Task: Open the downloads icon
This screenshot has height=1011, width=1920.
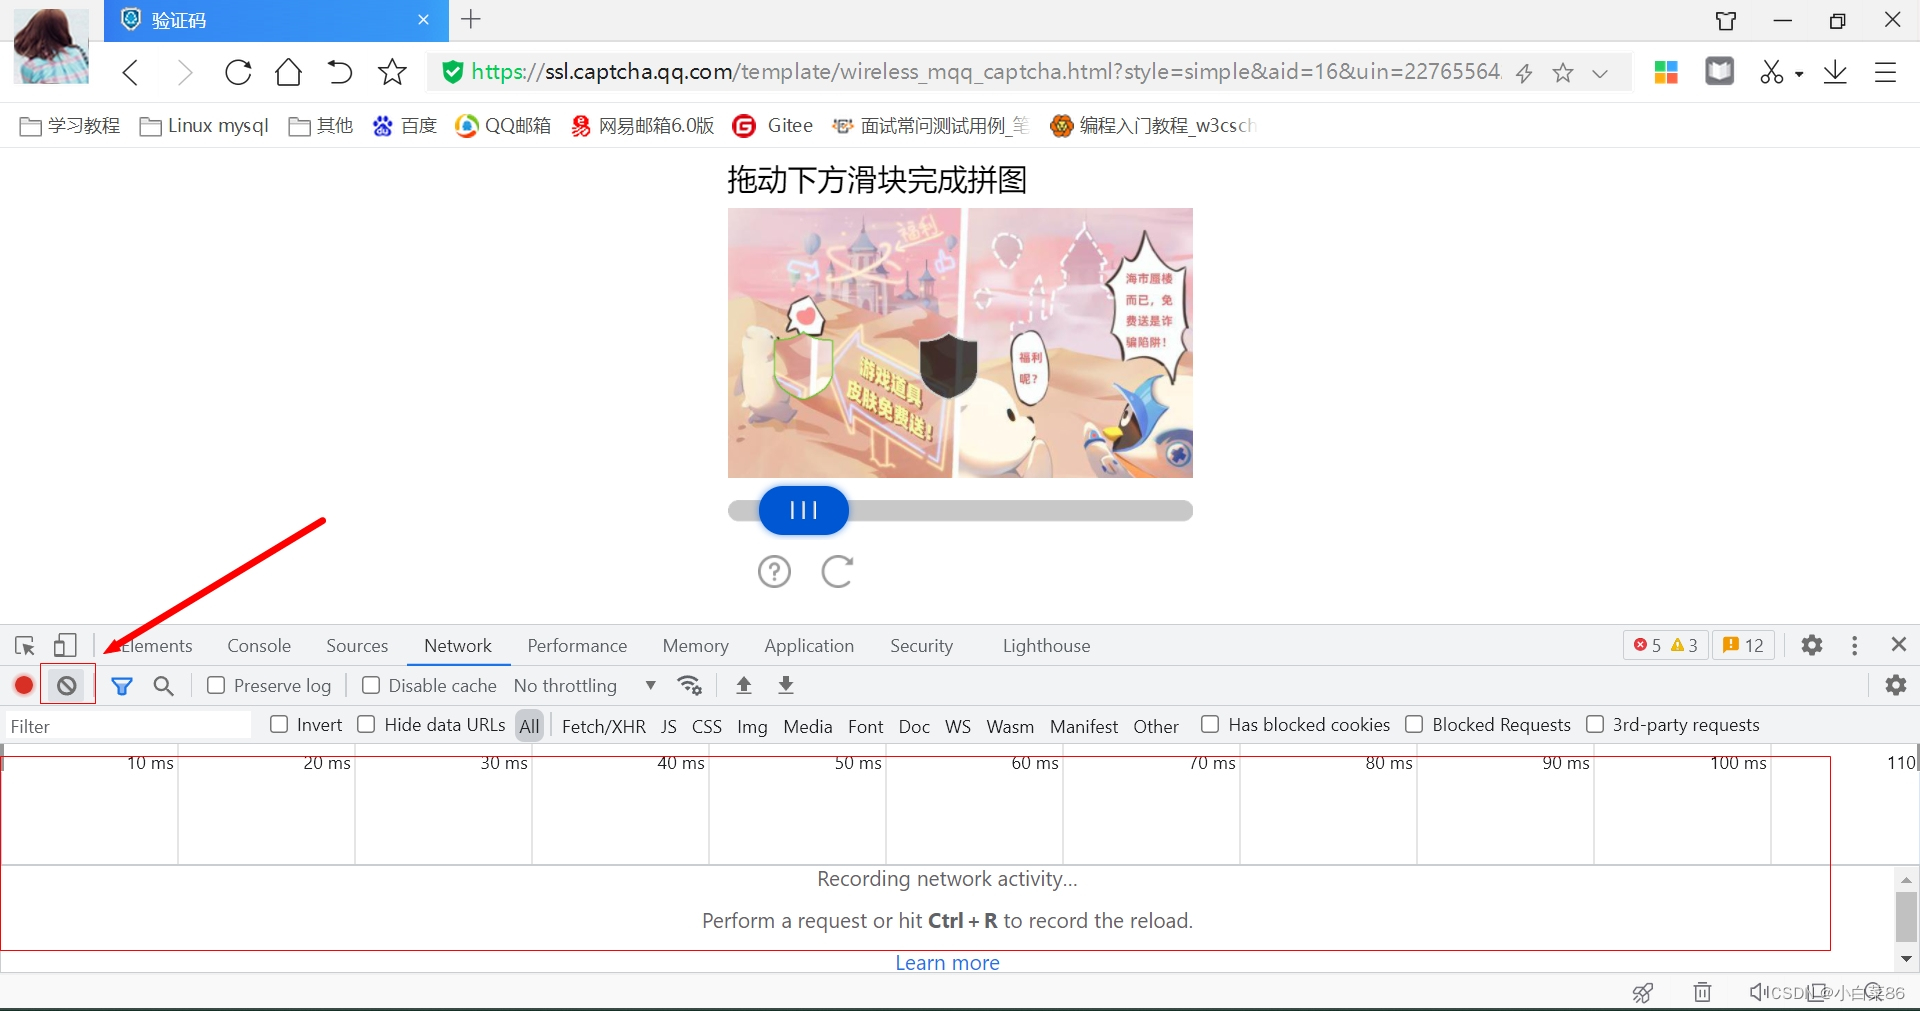Action: [x=1835, y=72]
